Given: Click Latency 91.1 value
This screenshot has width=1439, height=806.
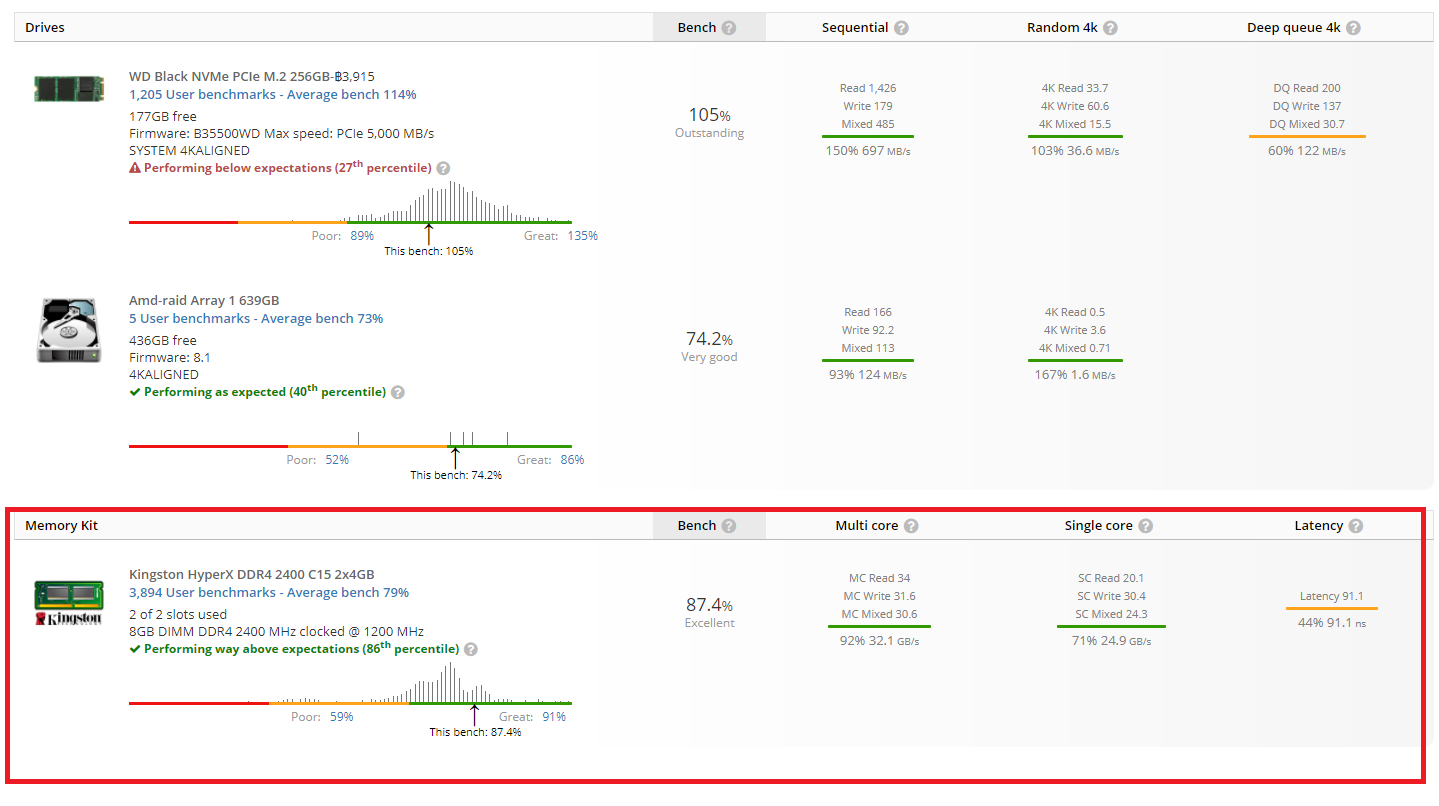Looking at the screenshot, I should [x=1332, y=597].
